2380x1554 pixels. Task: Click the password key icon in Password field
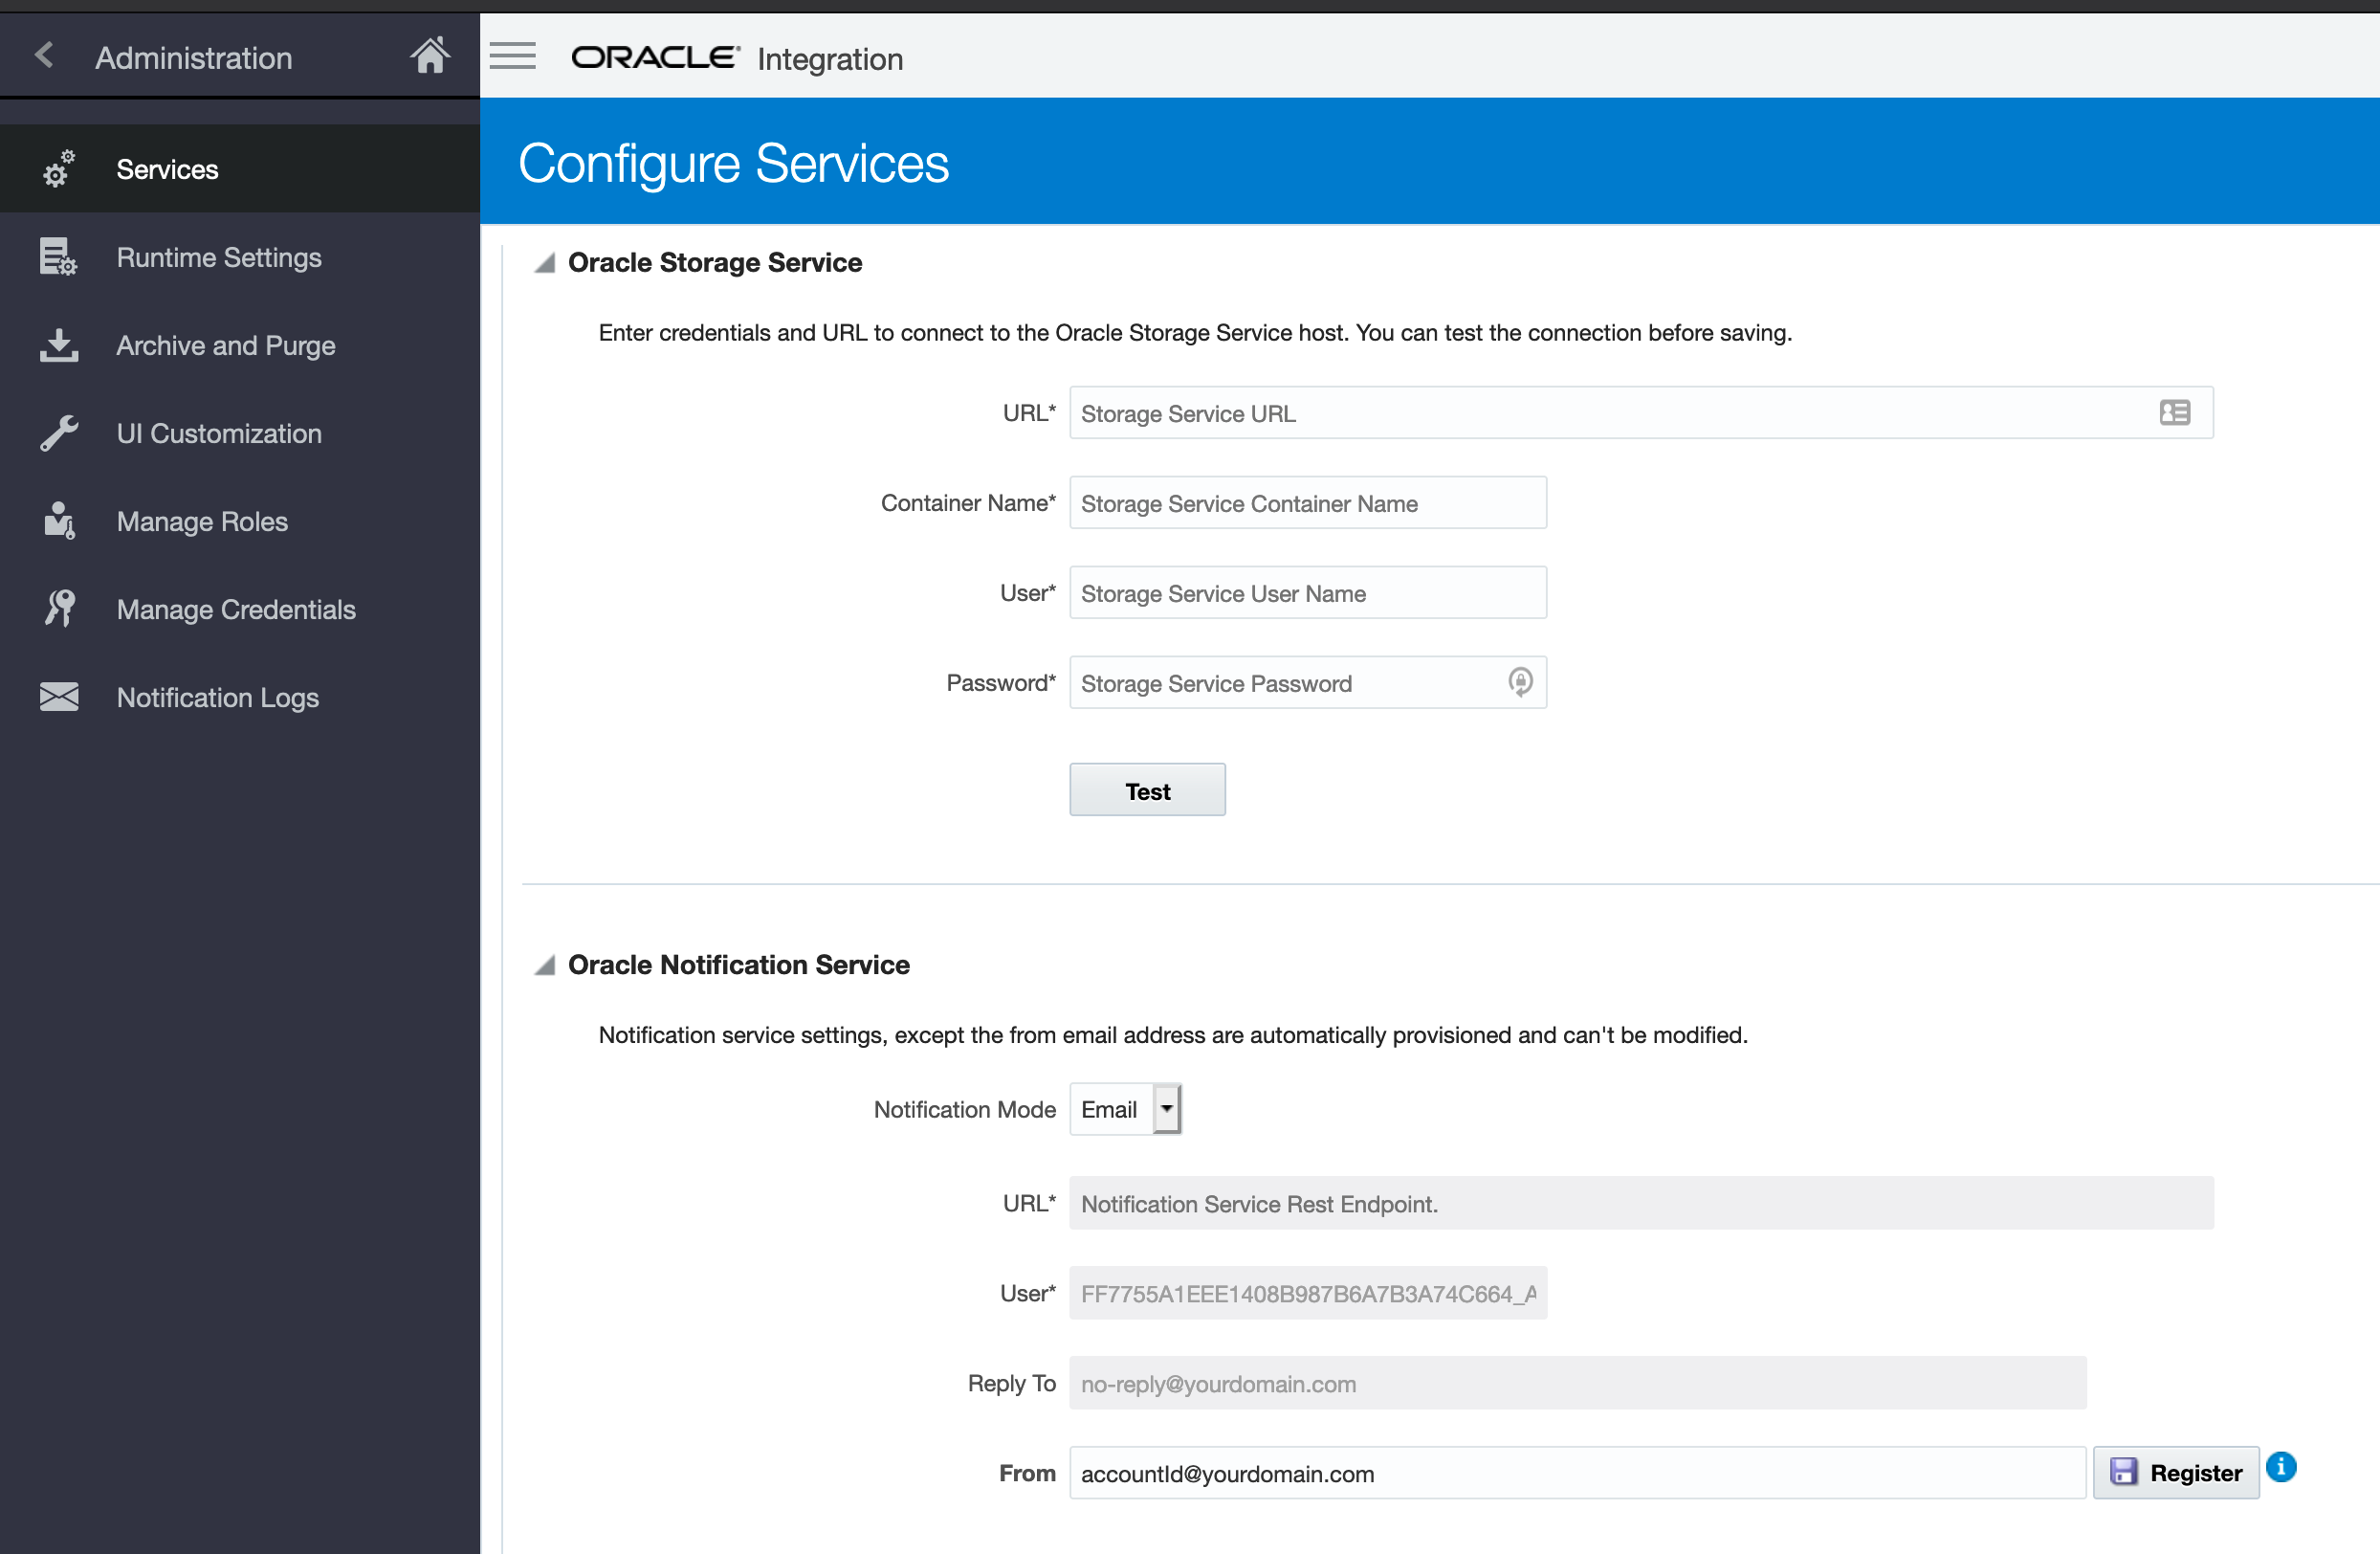1520,683
